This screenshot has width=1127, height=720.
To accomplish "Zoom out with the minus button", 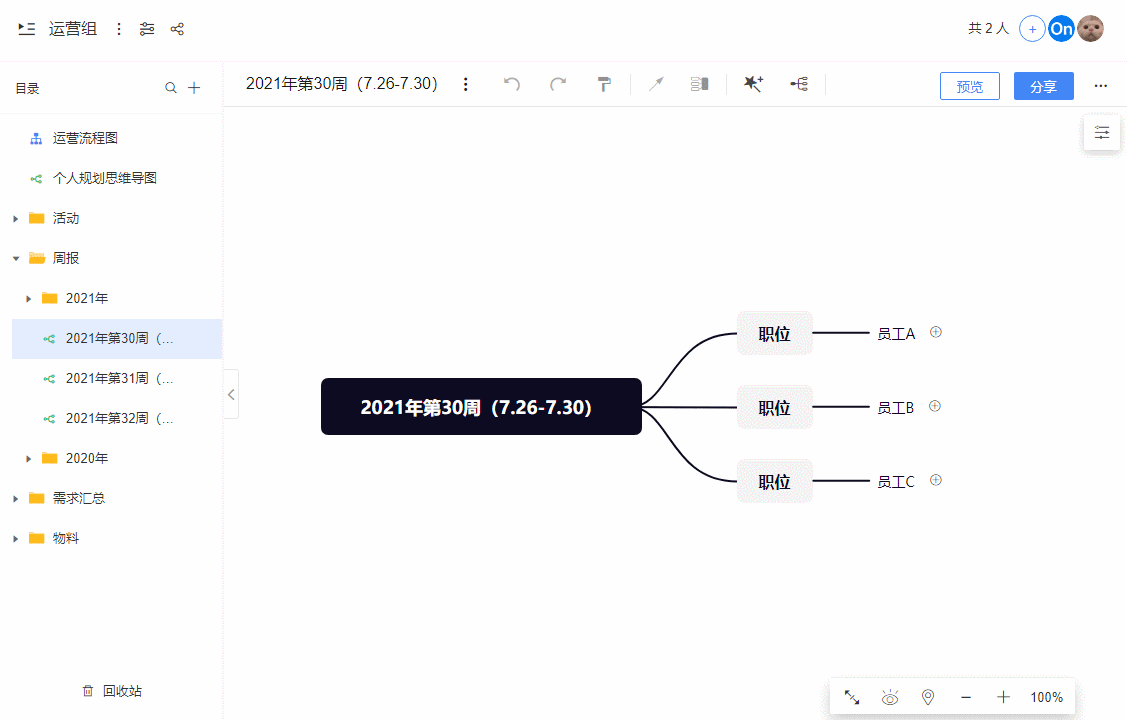I will pyautogui.click(x=966, y=697).
